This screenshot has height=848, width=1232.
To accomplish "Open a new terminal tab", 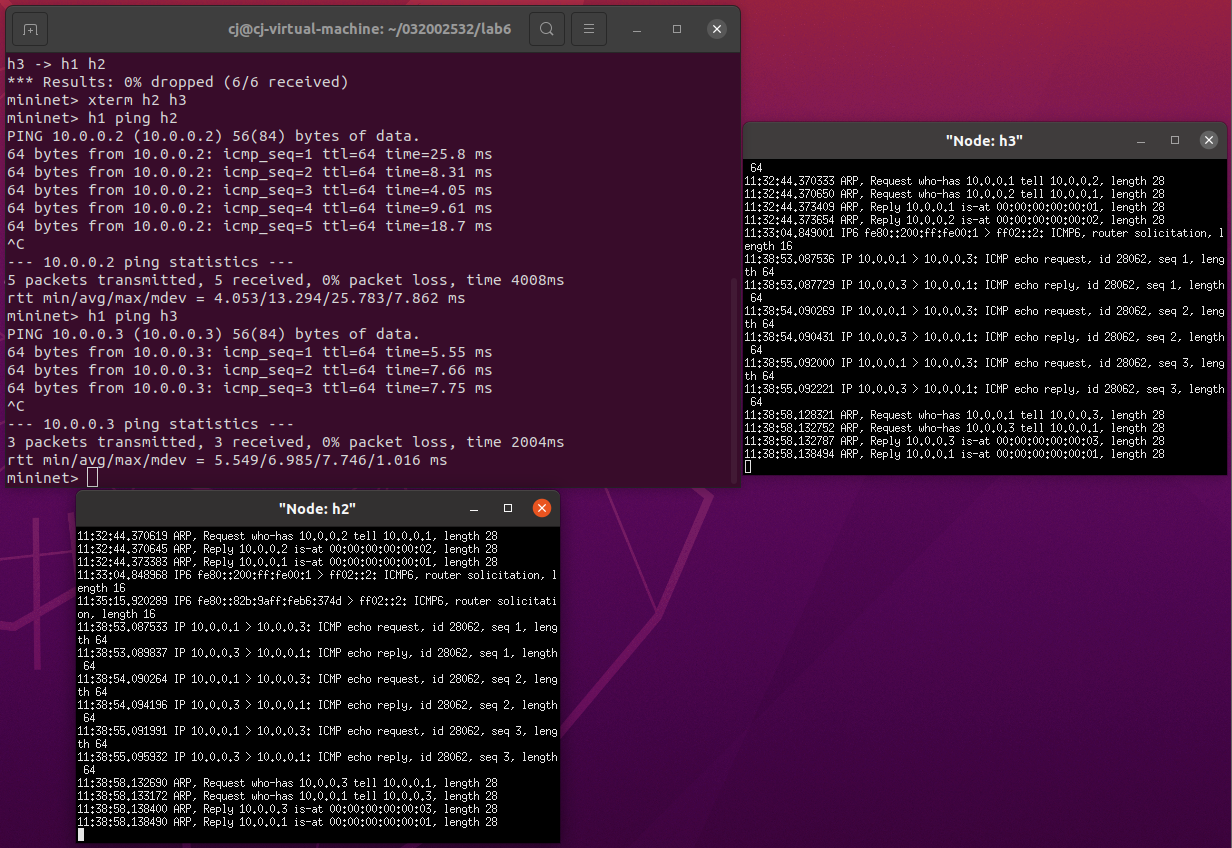I will pyautogui.click(x=30, y=29).
